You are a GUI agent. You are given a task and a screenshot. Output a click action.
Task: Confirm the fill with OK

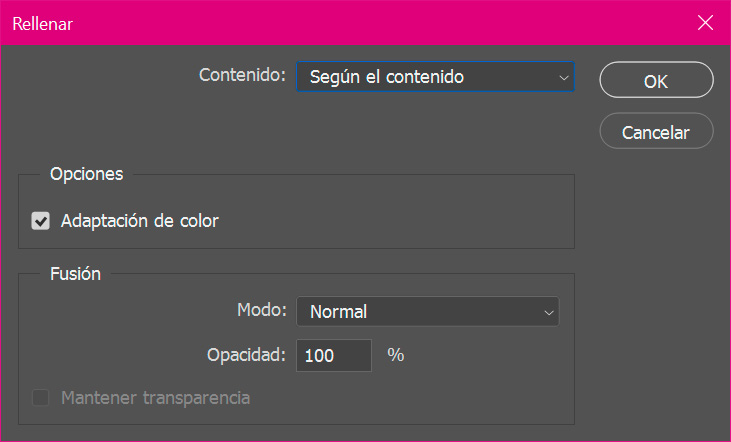656,80
